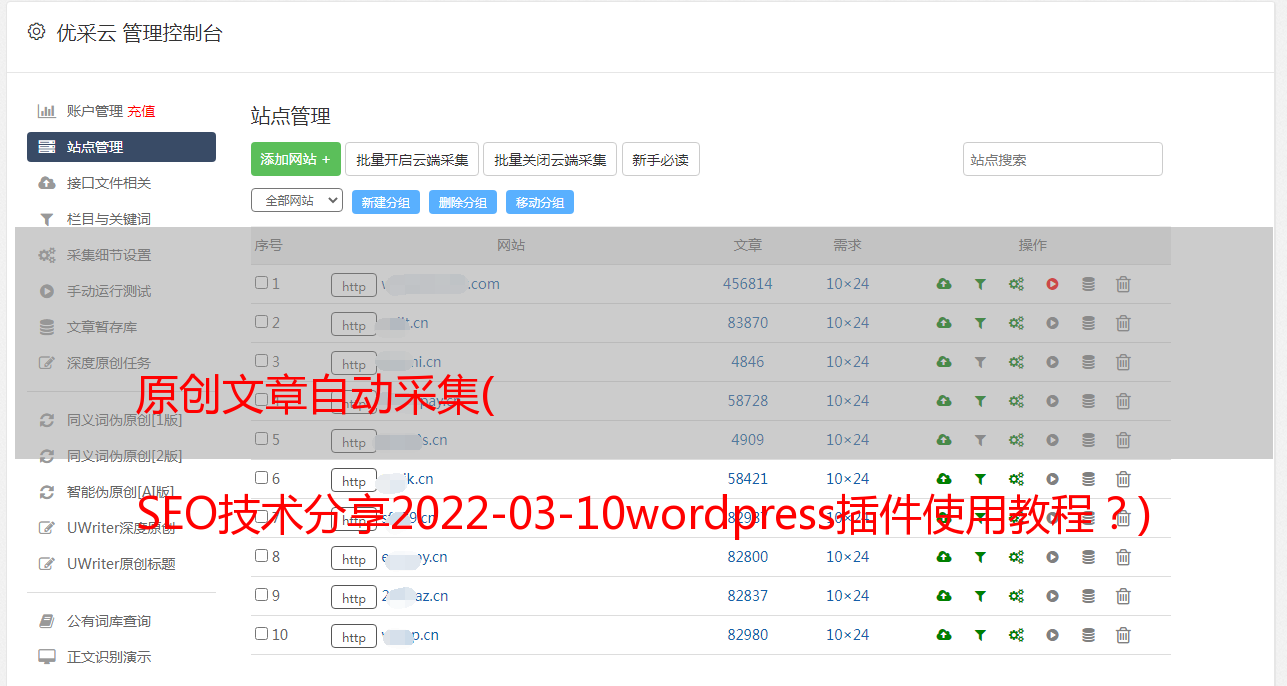Select the checkbox for site row 10

(261, 634)
